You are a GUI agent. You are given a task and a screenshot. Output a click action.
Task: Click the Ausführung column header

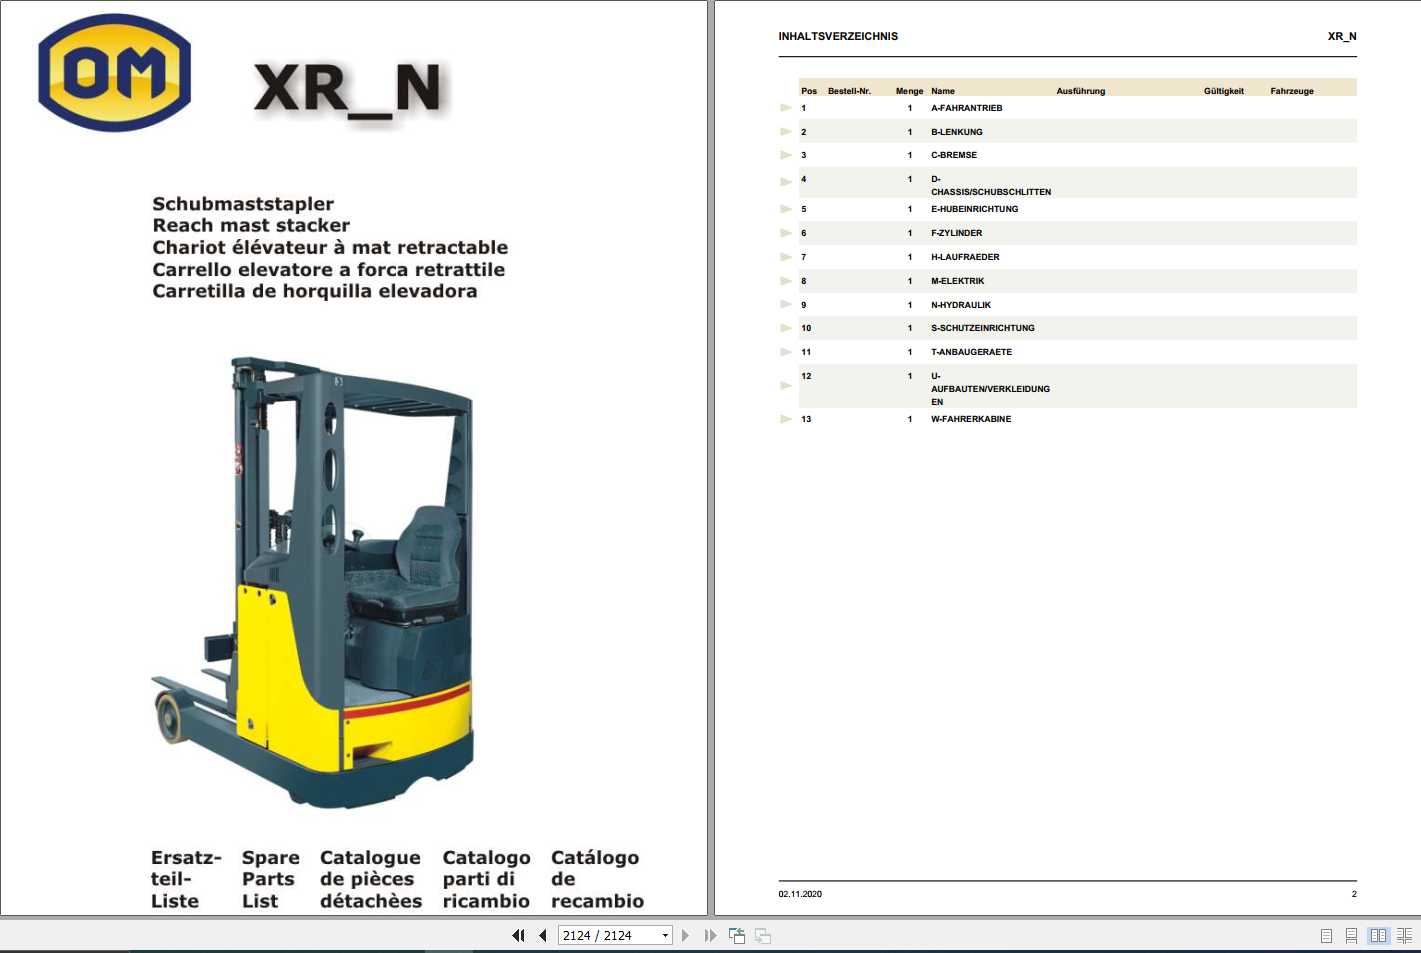point(1081,91)
